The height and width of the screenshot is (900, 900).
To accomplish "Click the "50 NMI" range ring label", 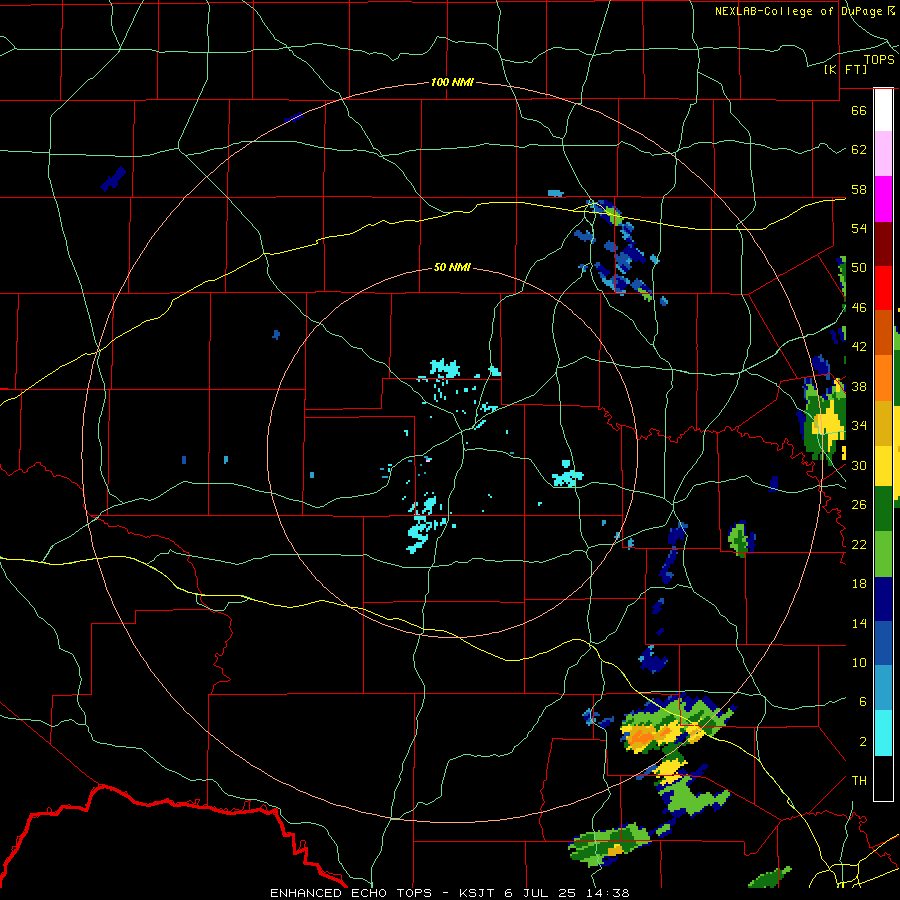I will 452,267.
